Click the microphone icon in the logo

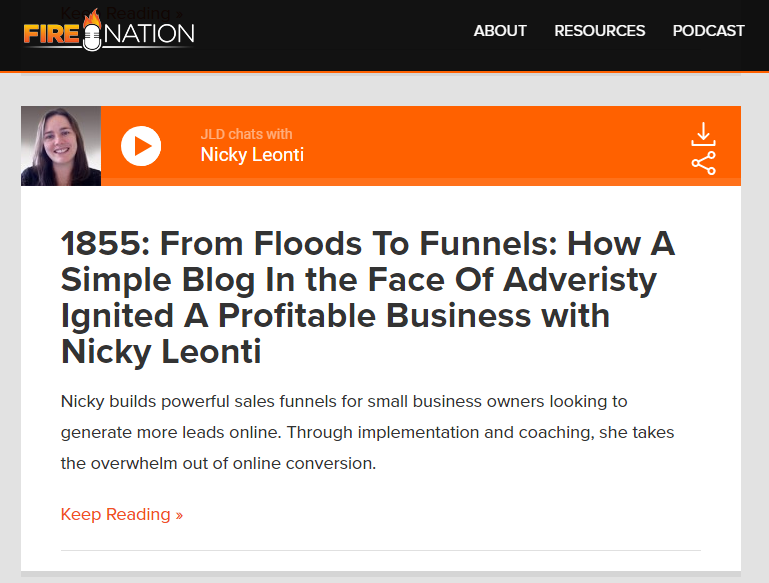click(x=92, y=37)
